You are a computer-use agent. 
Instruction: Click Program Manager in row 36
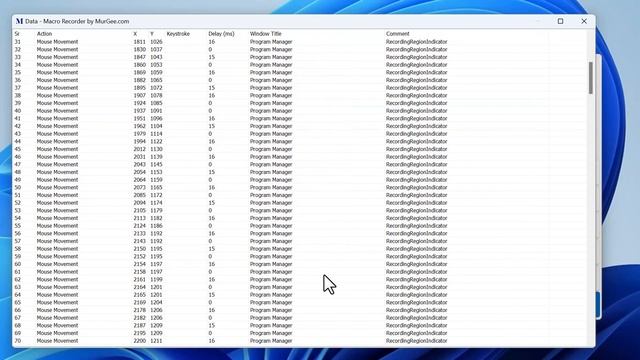tap(271, 80)
